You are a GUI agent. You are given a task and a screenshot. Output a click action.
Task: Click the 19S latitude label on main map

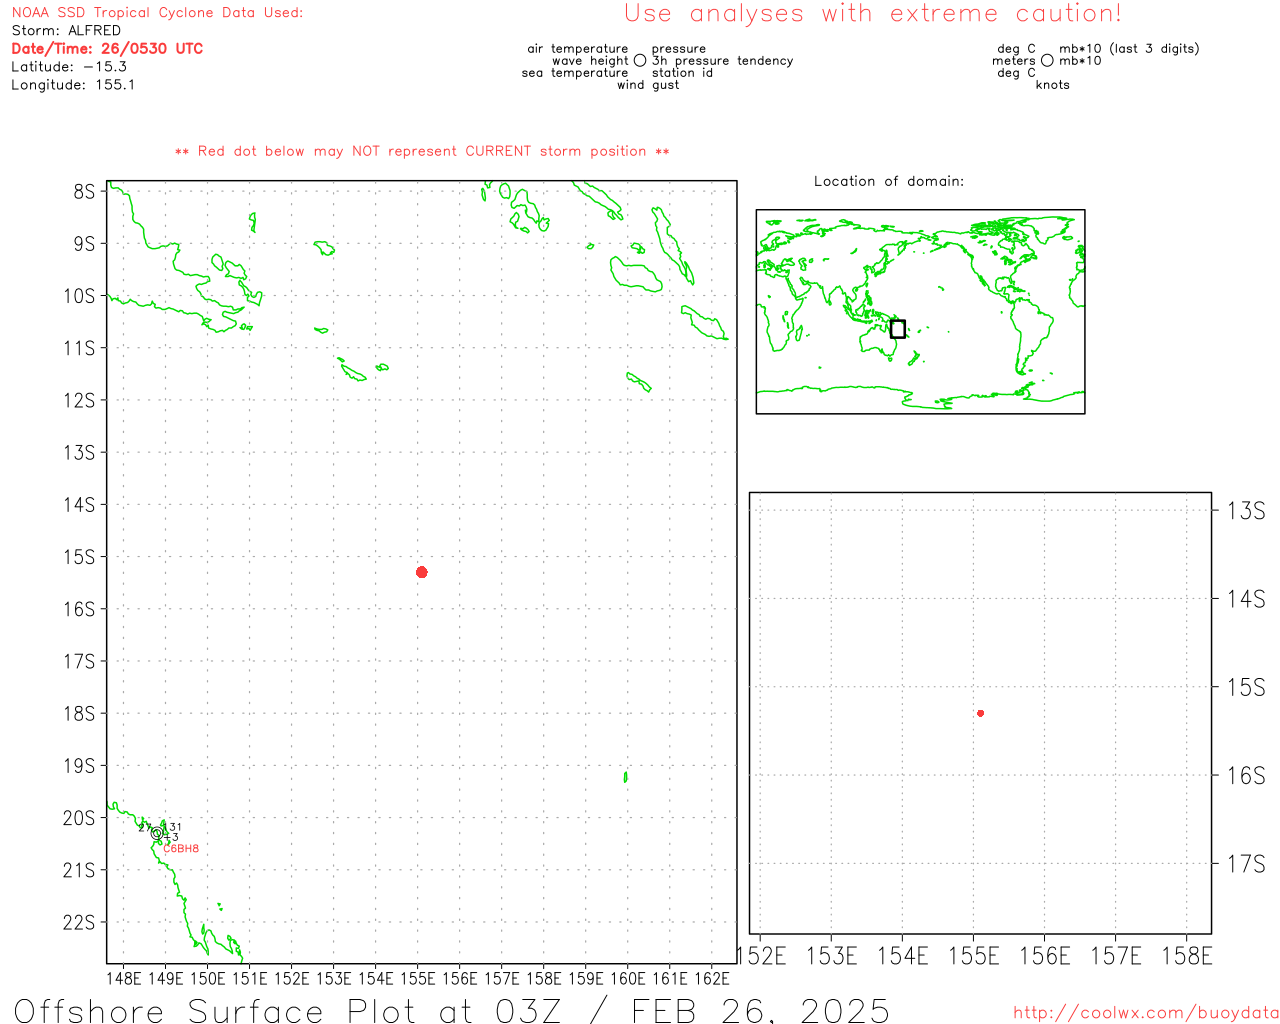point(79,766)
